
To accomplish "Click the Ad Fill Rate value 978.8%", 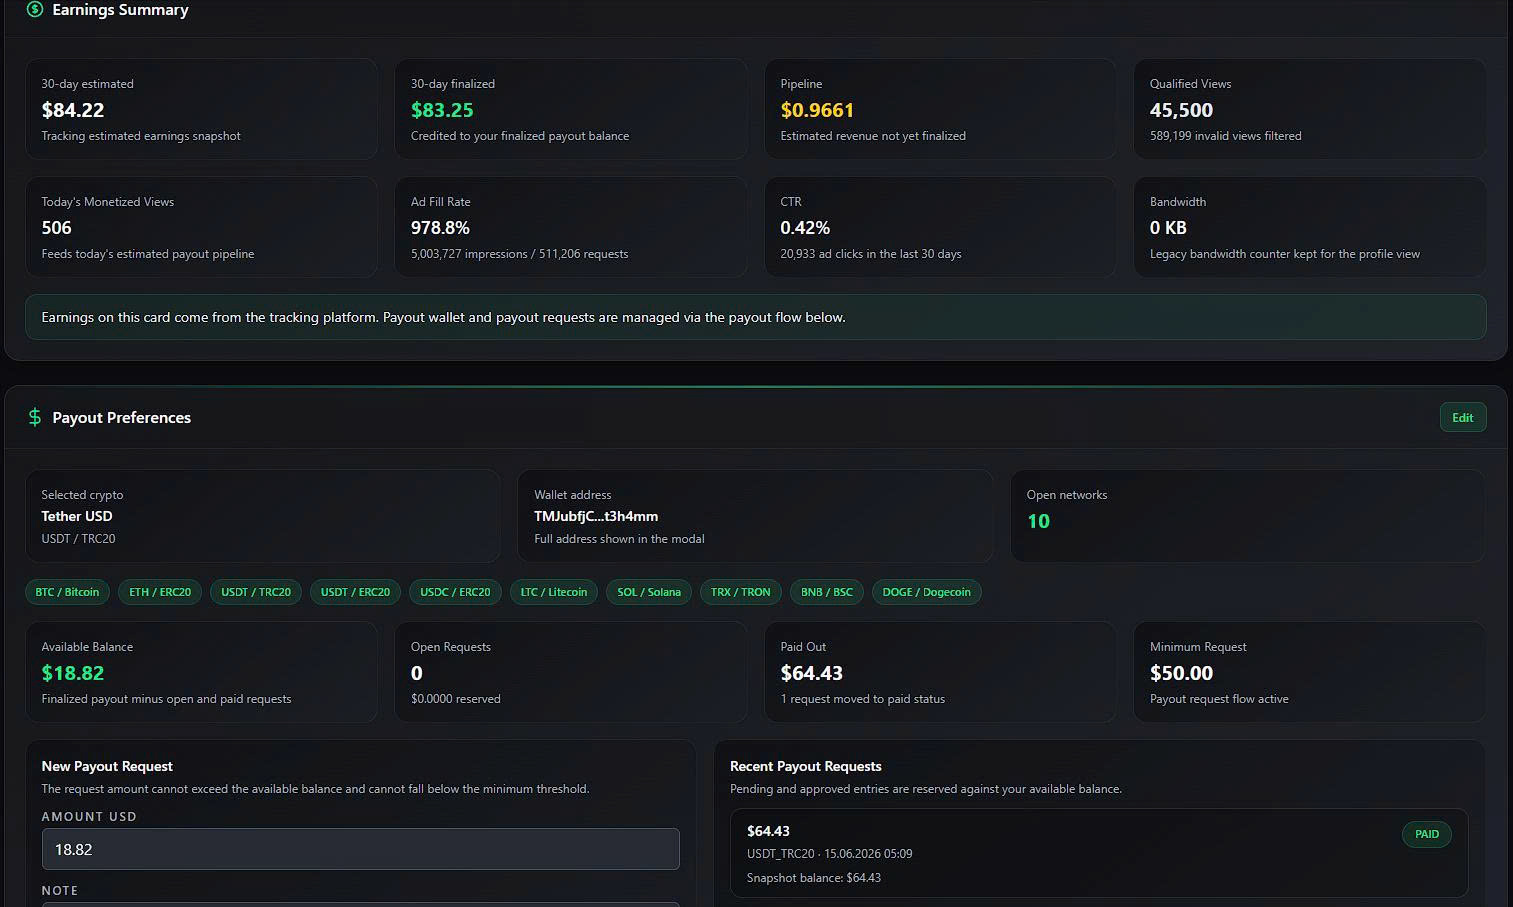I will pos(440,228).
